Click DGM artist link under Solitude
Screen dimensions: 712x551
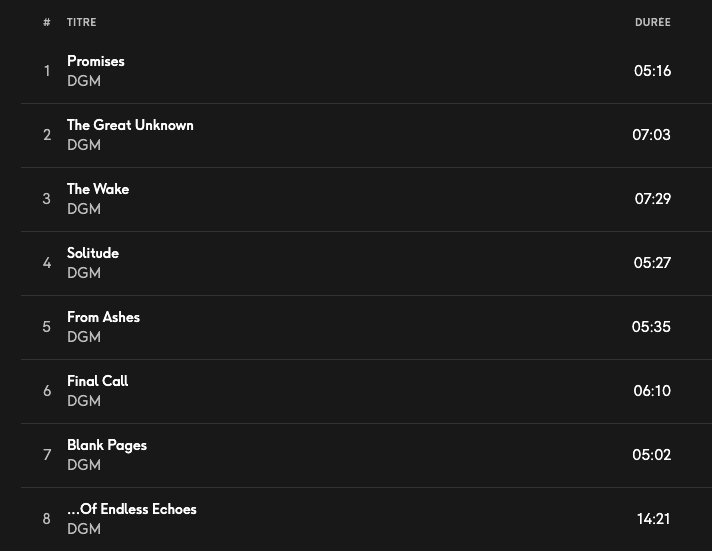pyautogui.click(x=84, y=273)
